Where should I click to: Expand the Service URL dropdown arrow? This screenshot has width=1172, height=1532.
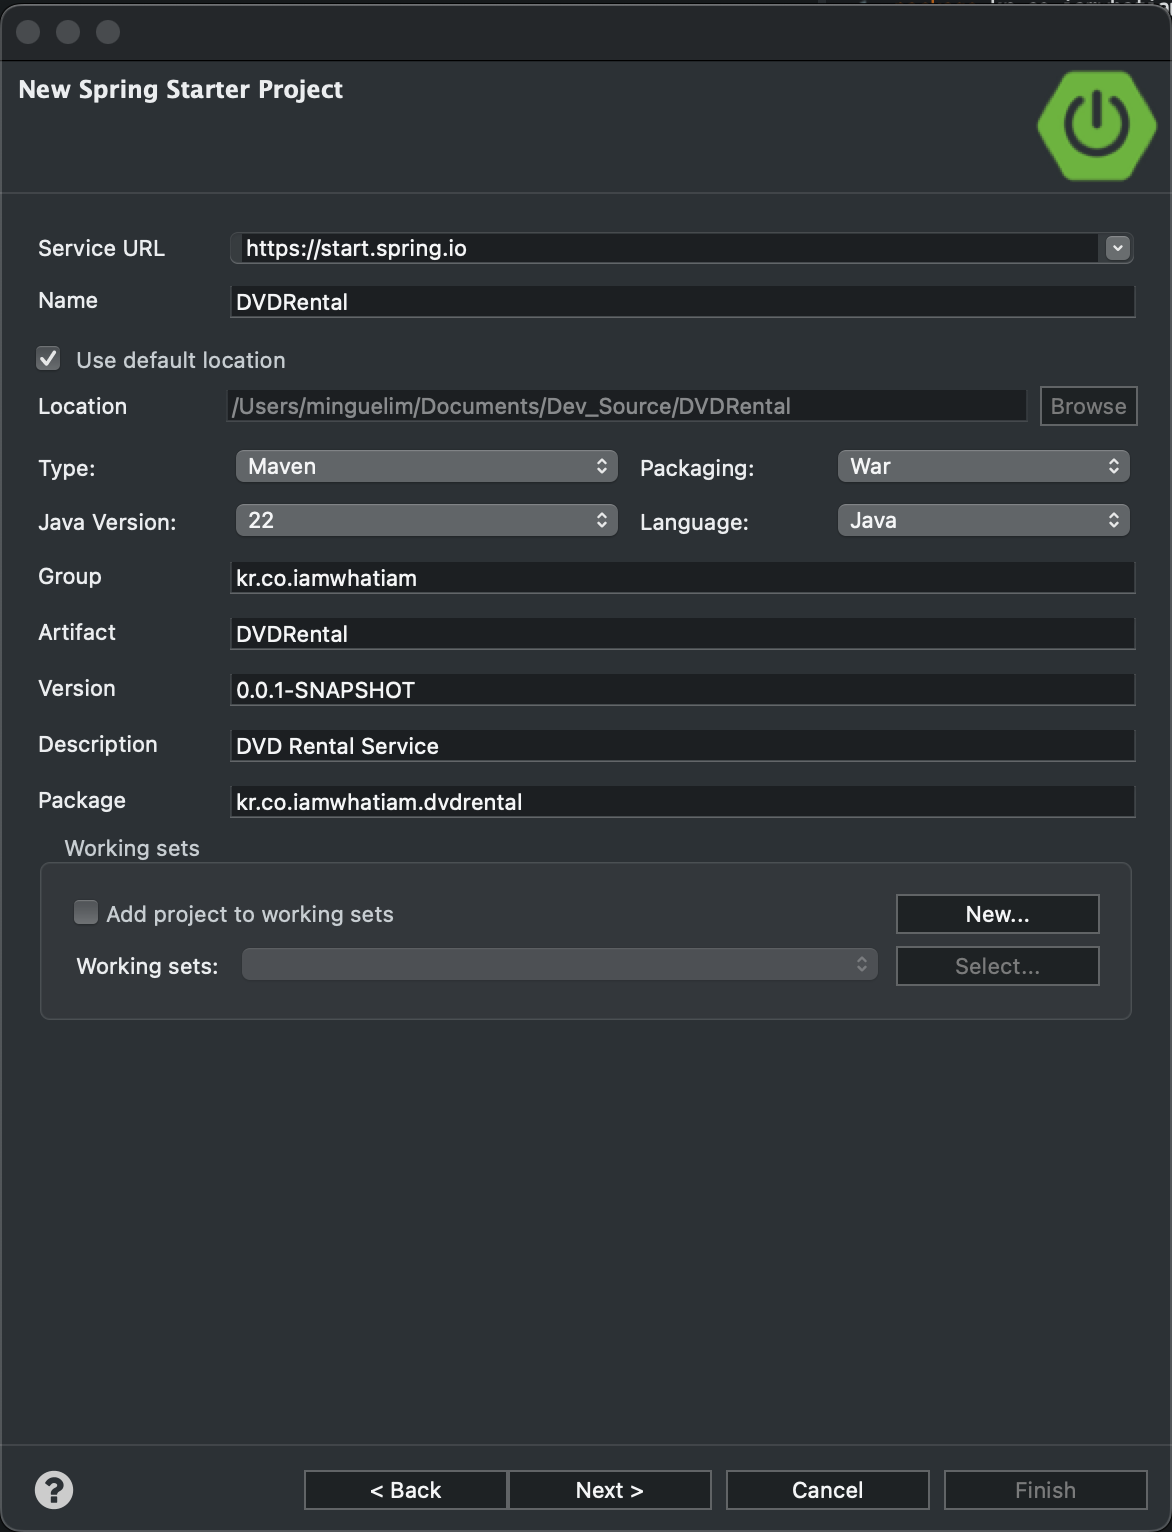(x=1117, y=248)
